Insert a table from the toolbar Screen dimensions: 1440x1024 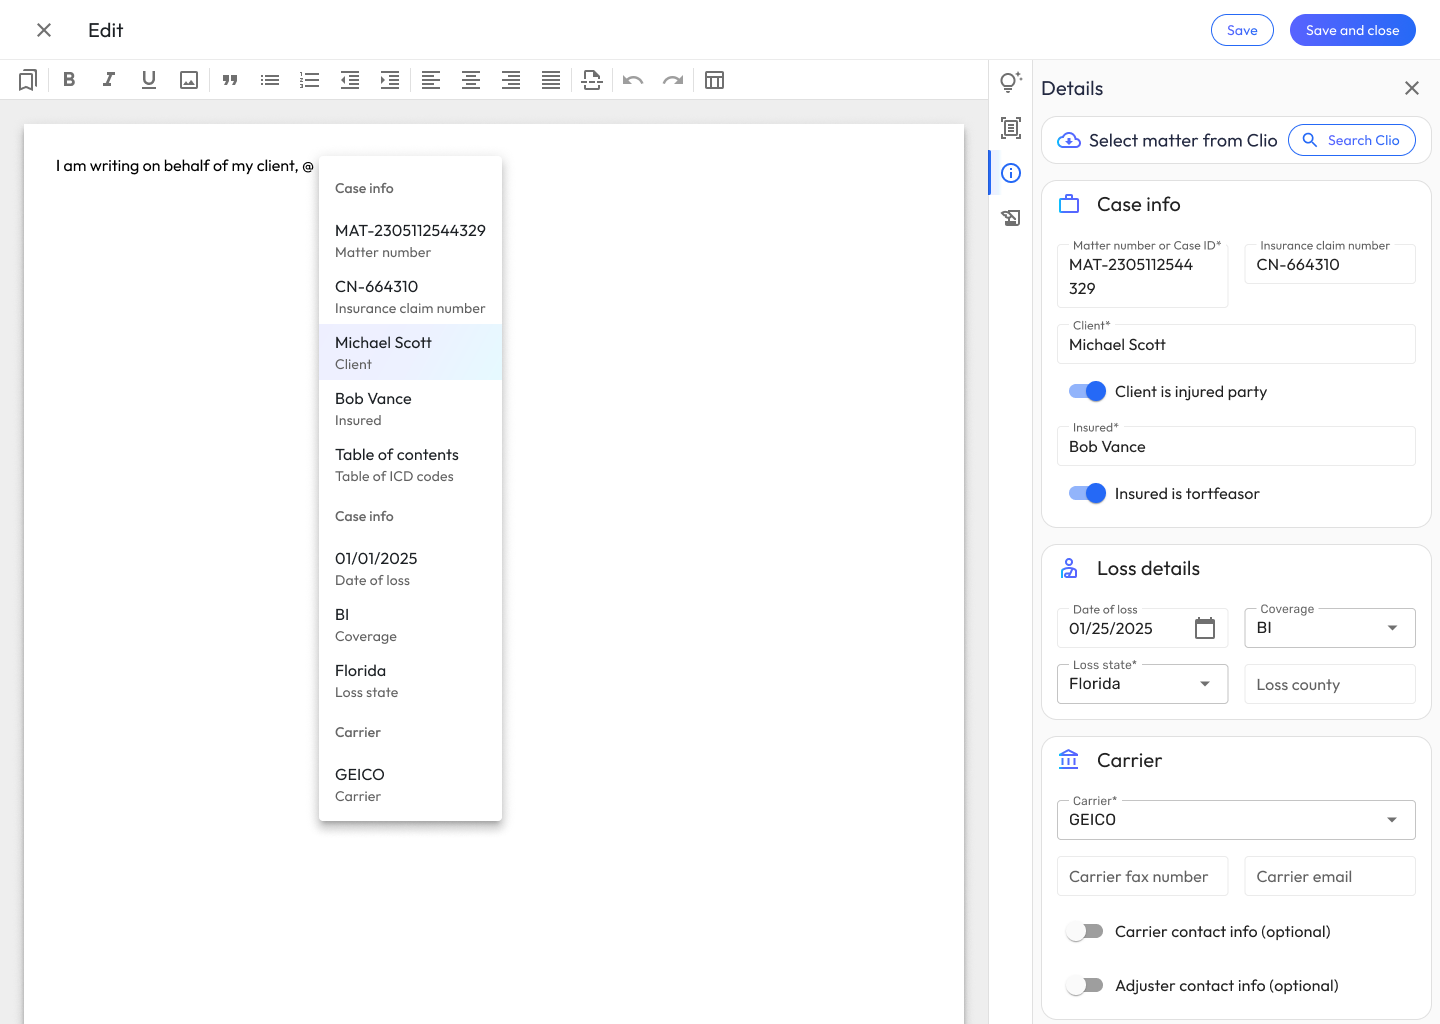click(x=714, y=80)
